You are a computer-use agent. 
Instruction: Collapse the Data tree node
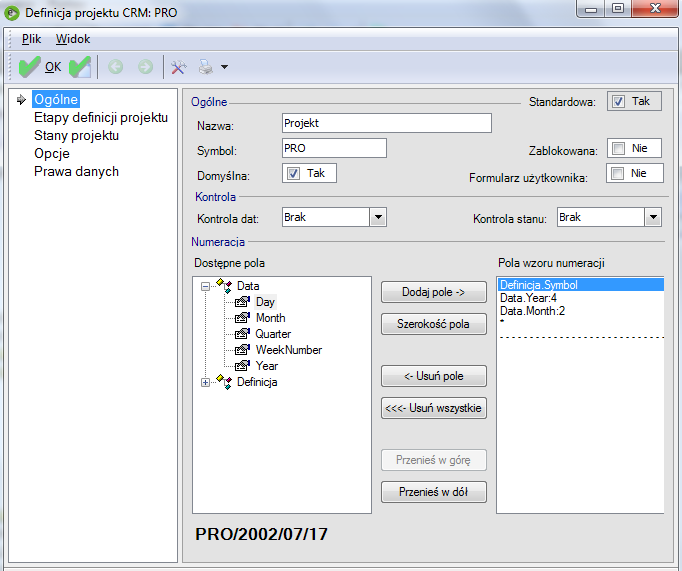pyautogui.click(x=205, y=286)
